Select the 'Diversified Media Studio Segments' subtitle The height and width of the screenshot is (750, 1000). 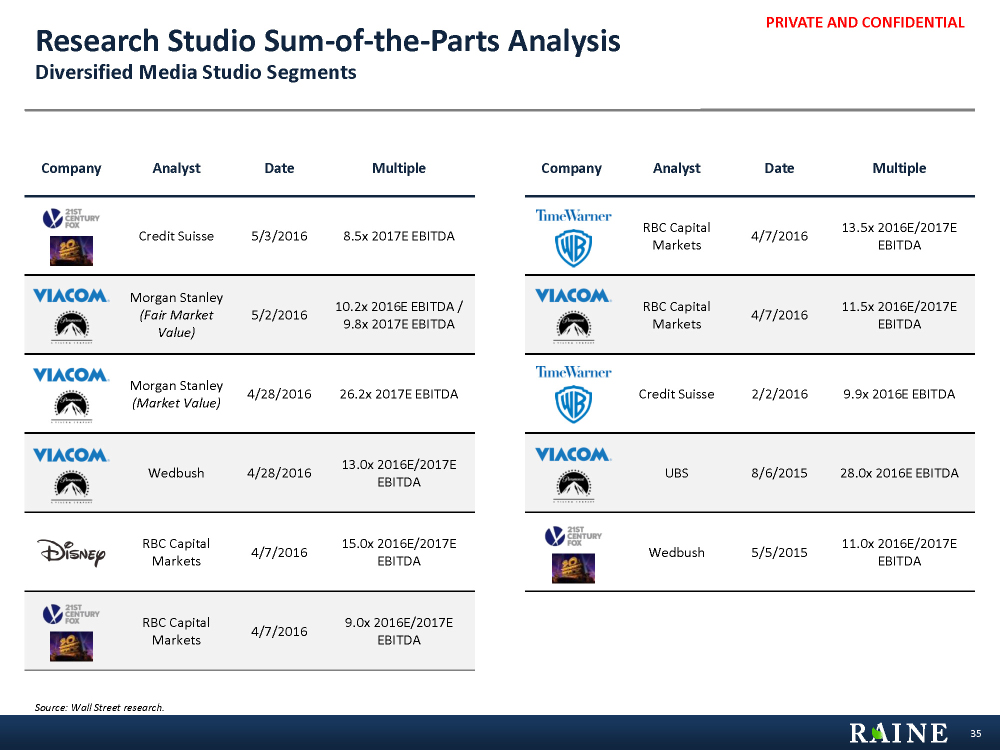point(196,73)
